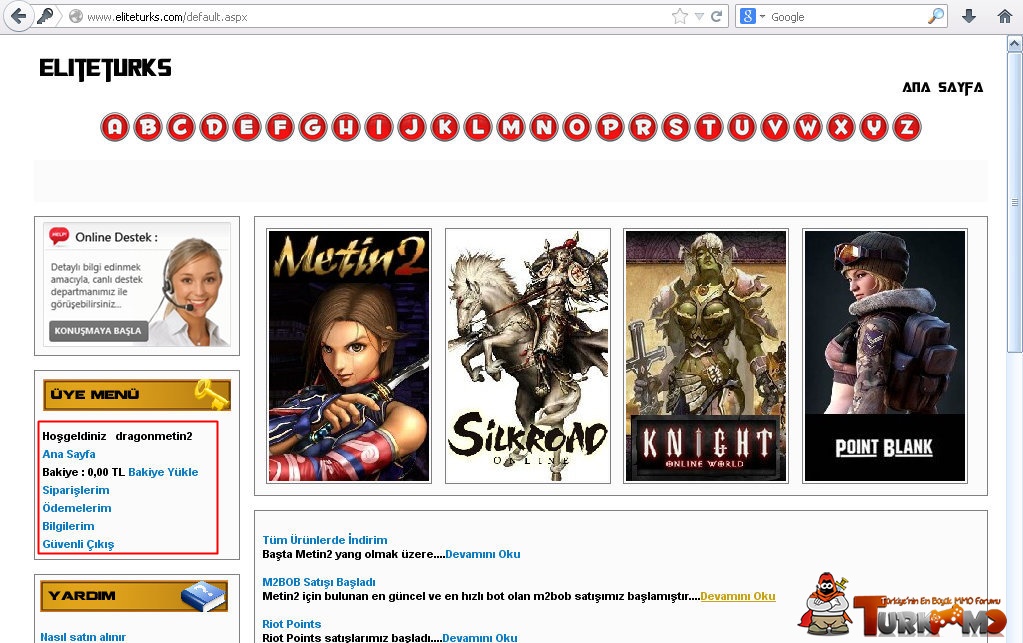
Task: Pick the letter L red circle
Action: pos(478,127)
